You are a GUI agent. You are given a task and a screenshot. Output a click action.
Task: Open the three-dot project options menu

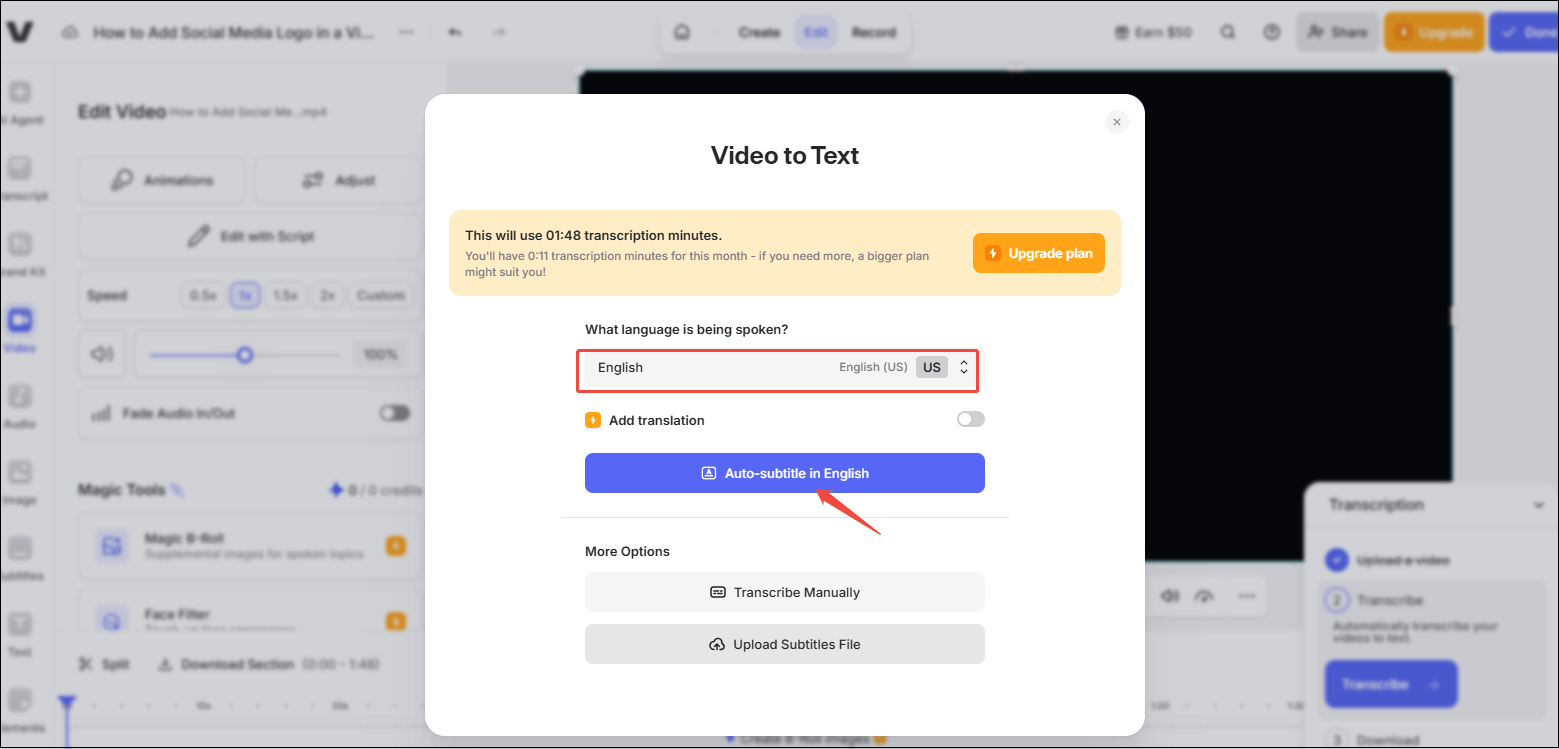[406, 32]
